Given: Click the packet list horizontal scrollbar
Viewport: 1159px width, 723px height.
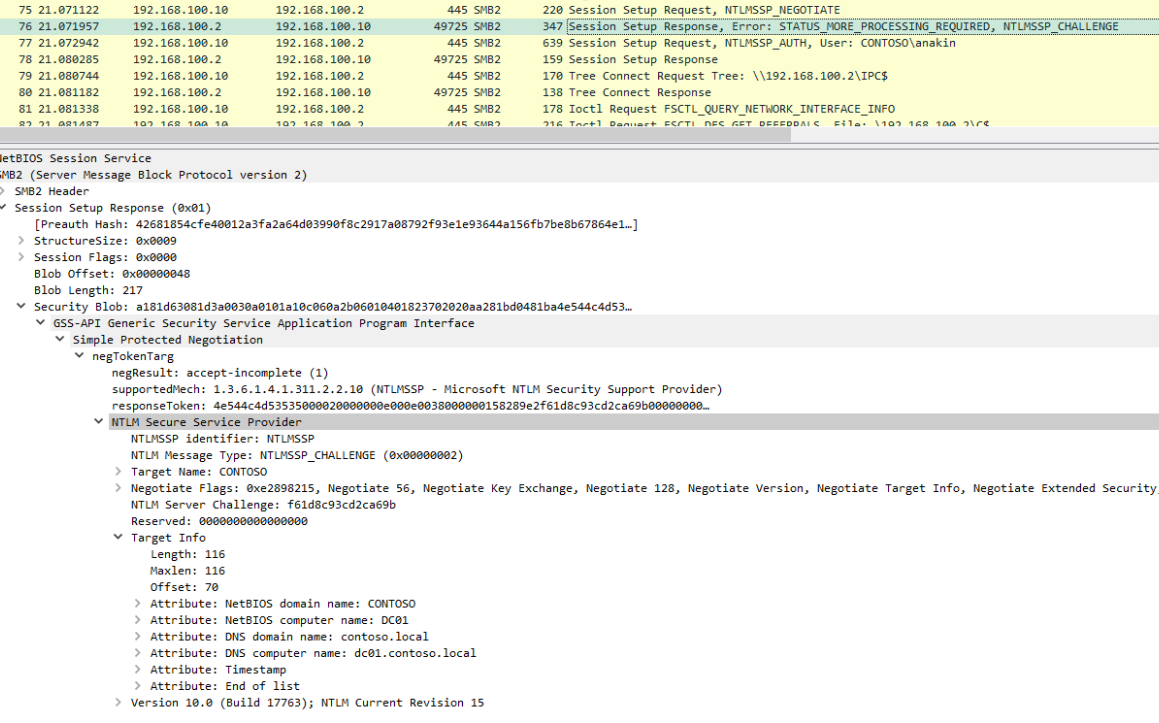Looking at the screenshot, I should 400,135.
